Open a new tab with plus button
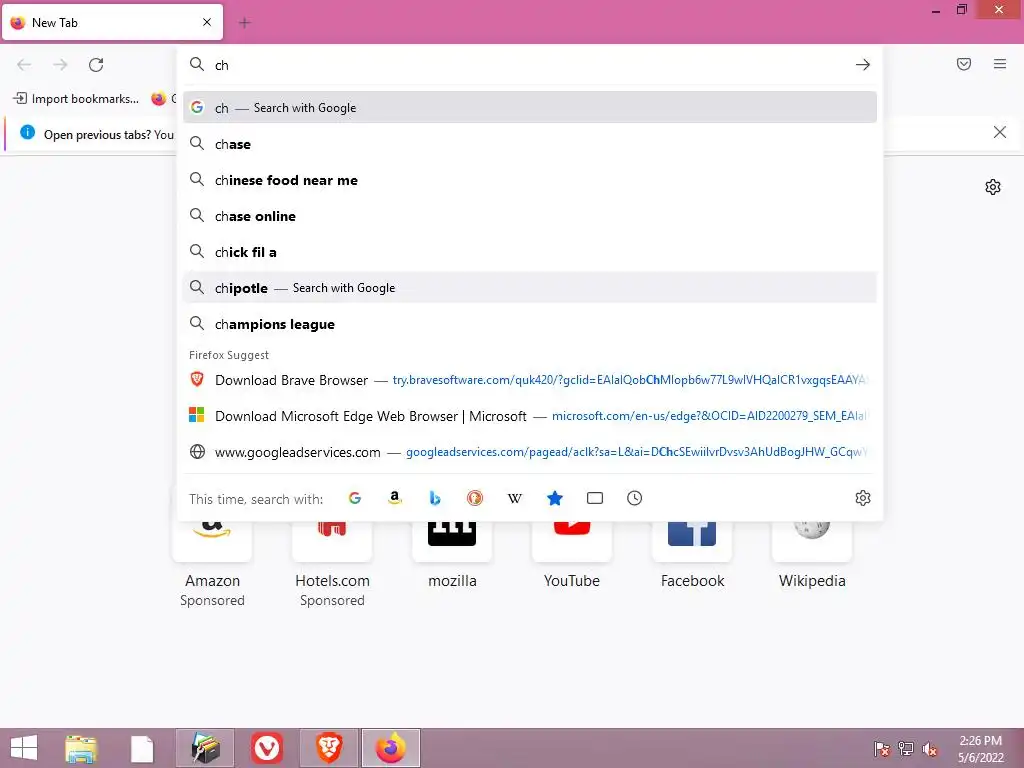The image size is (1024, 768). click(x=245, y=23)
